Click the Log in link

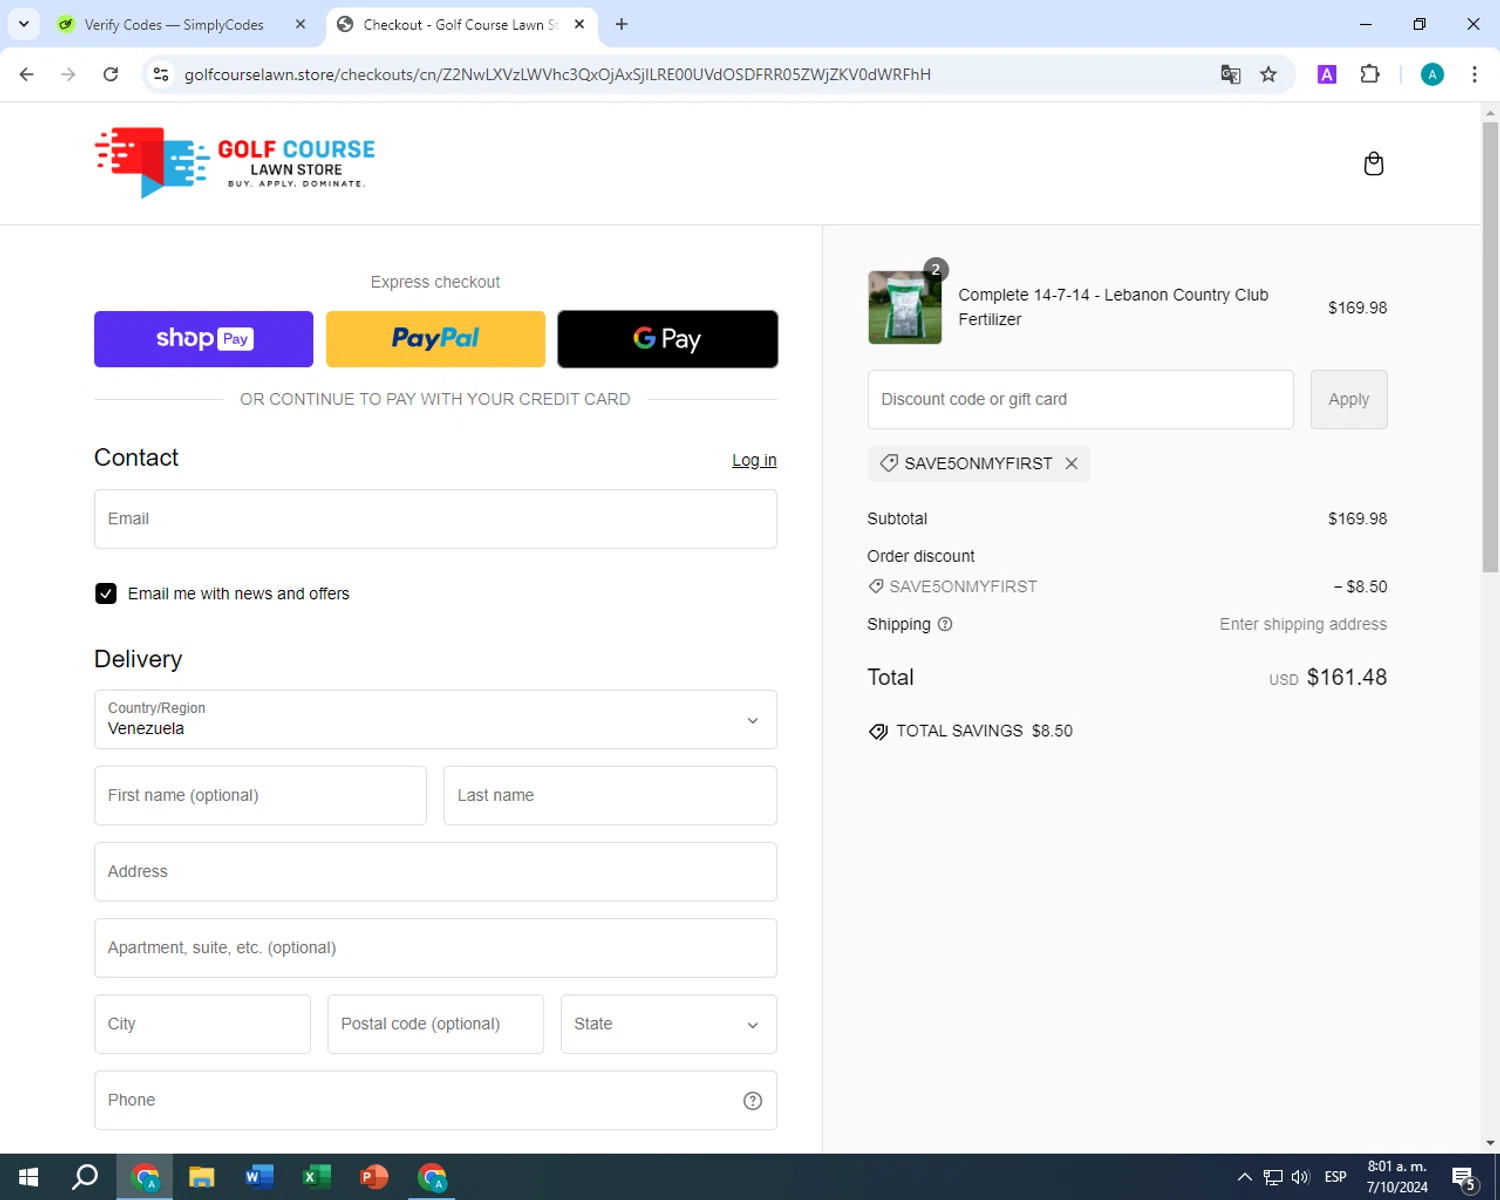[754, 460]
